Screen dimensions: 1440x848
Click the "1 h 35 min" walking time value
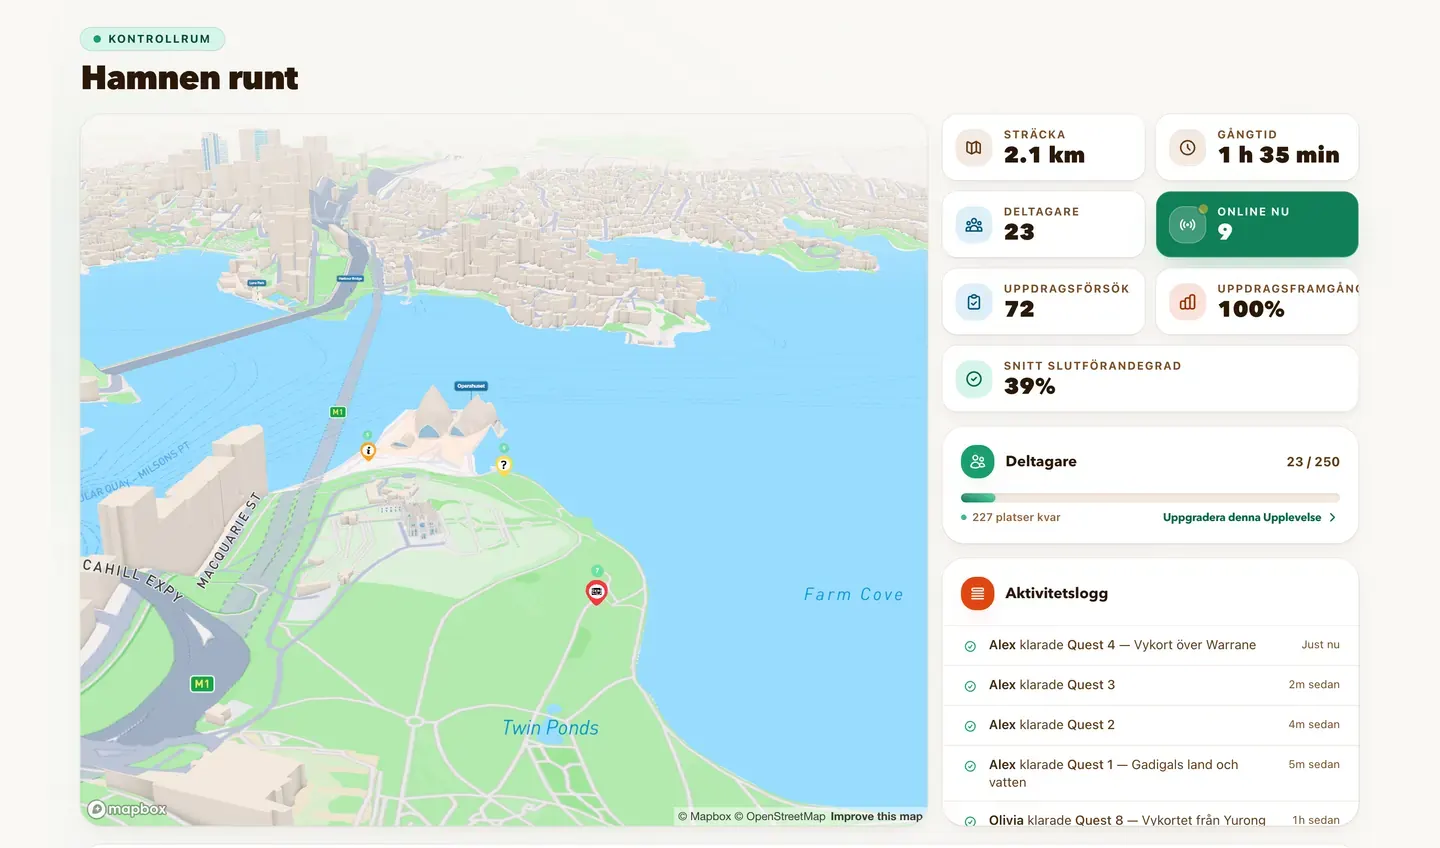pyautogui.click(x=1278, y=155)
